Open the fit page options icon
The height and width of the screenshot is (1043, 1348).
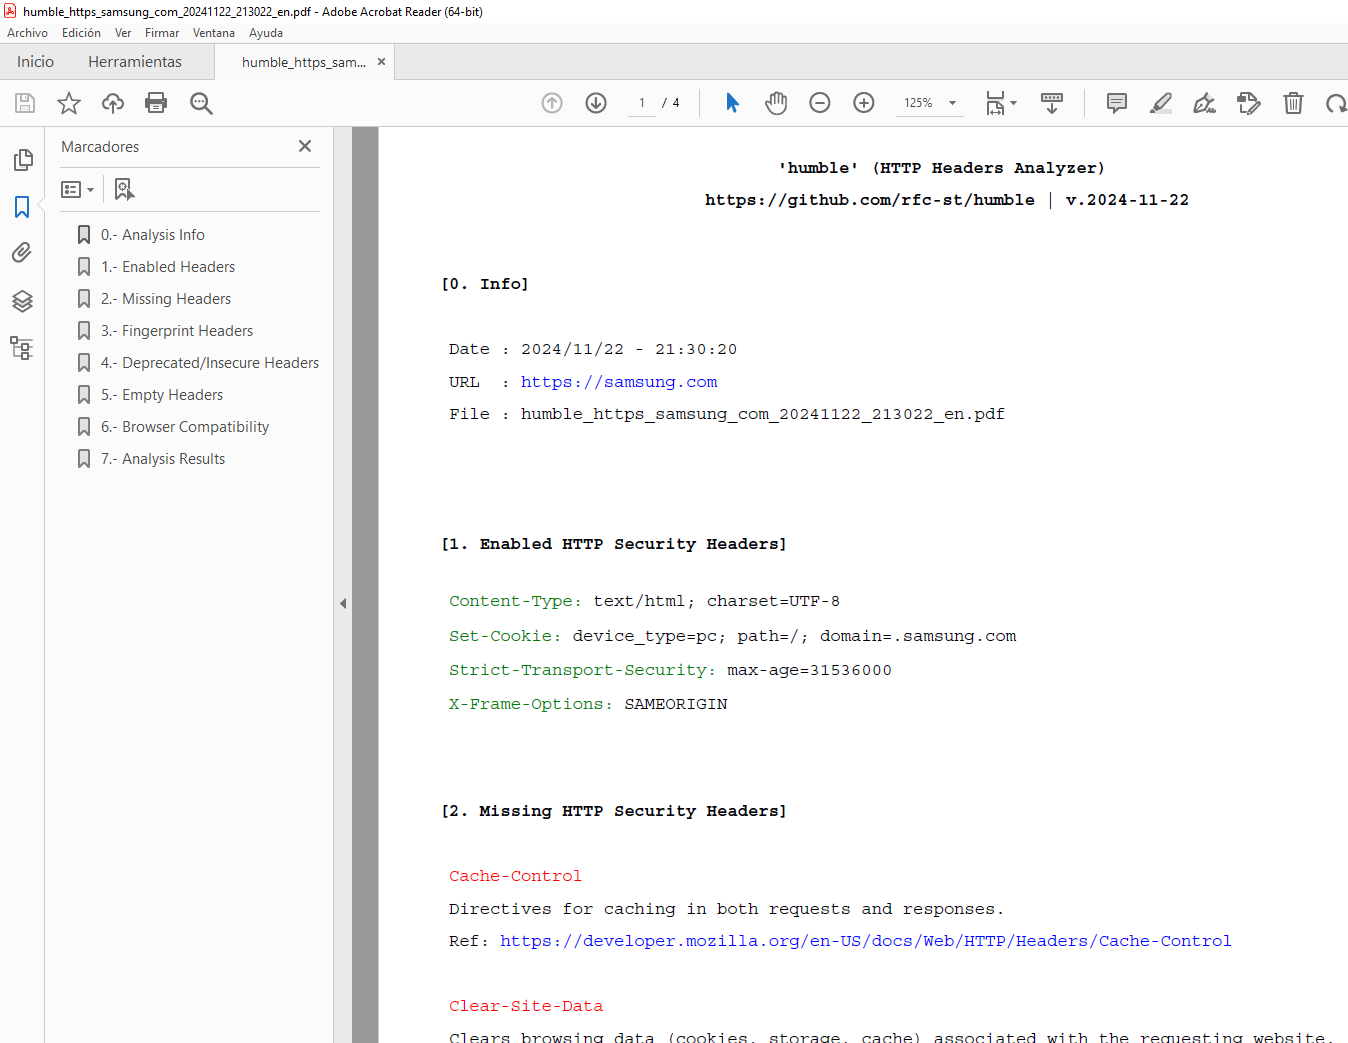[x=1000, y=103]
